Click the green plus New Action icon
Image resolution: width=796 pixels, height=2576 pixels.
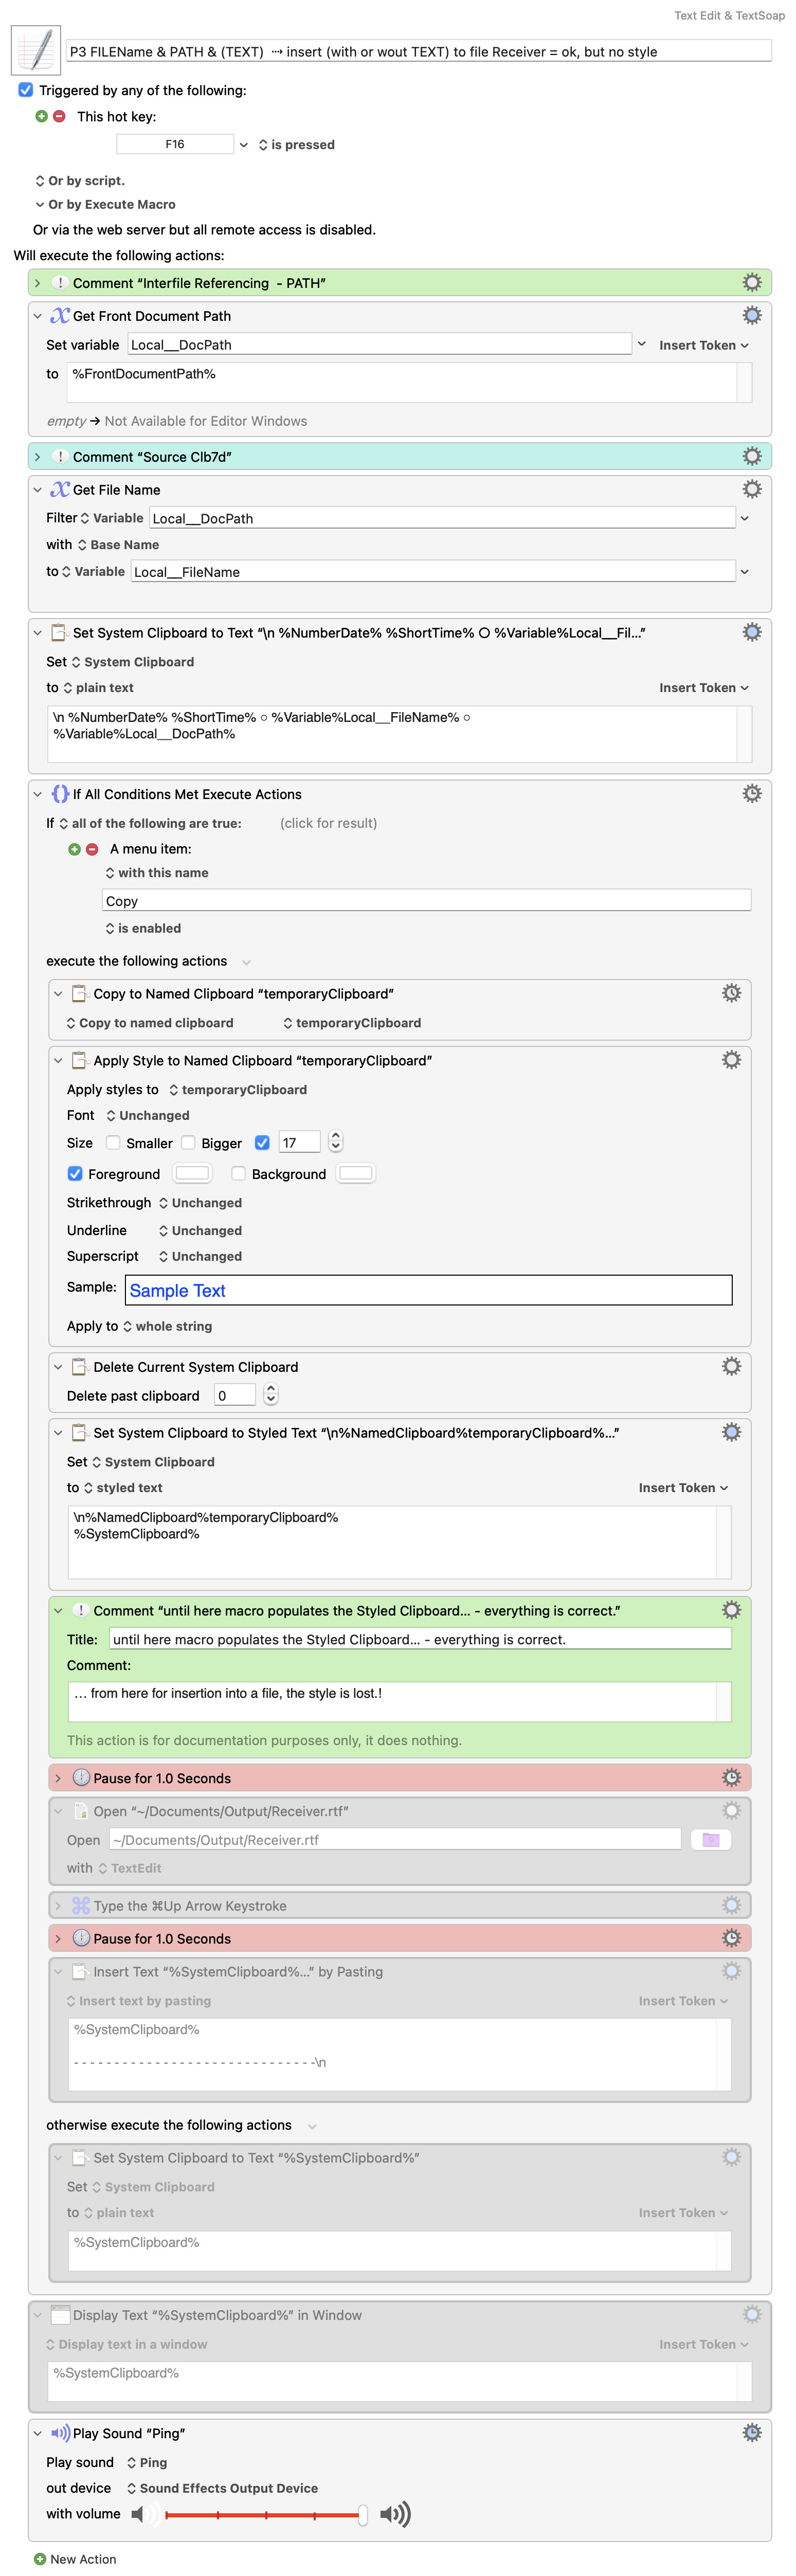(x=40, y=2559)
